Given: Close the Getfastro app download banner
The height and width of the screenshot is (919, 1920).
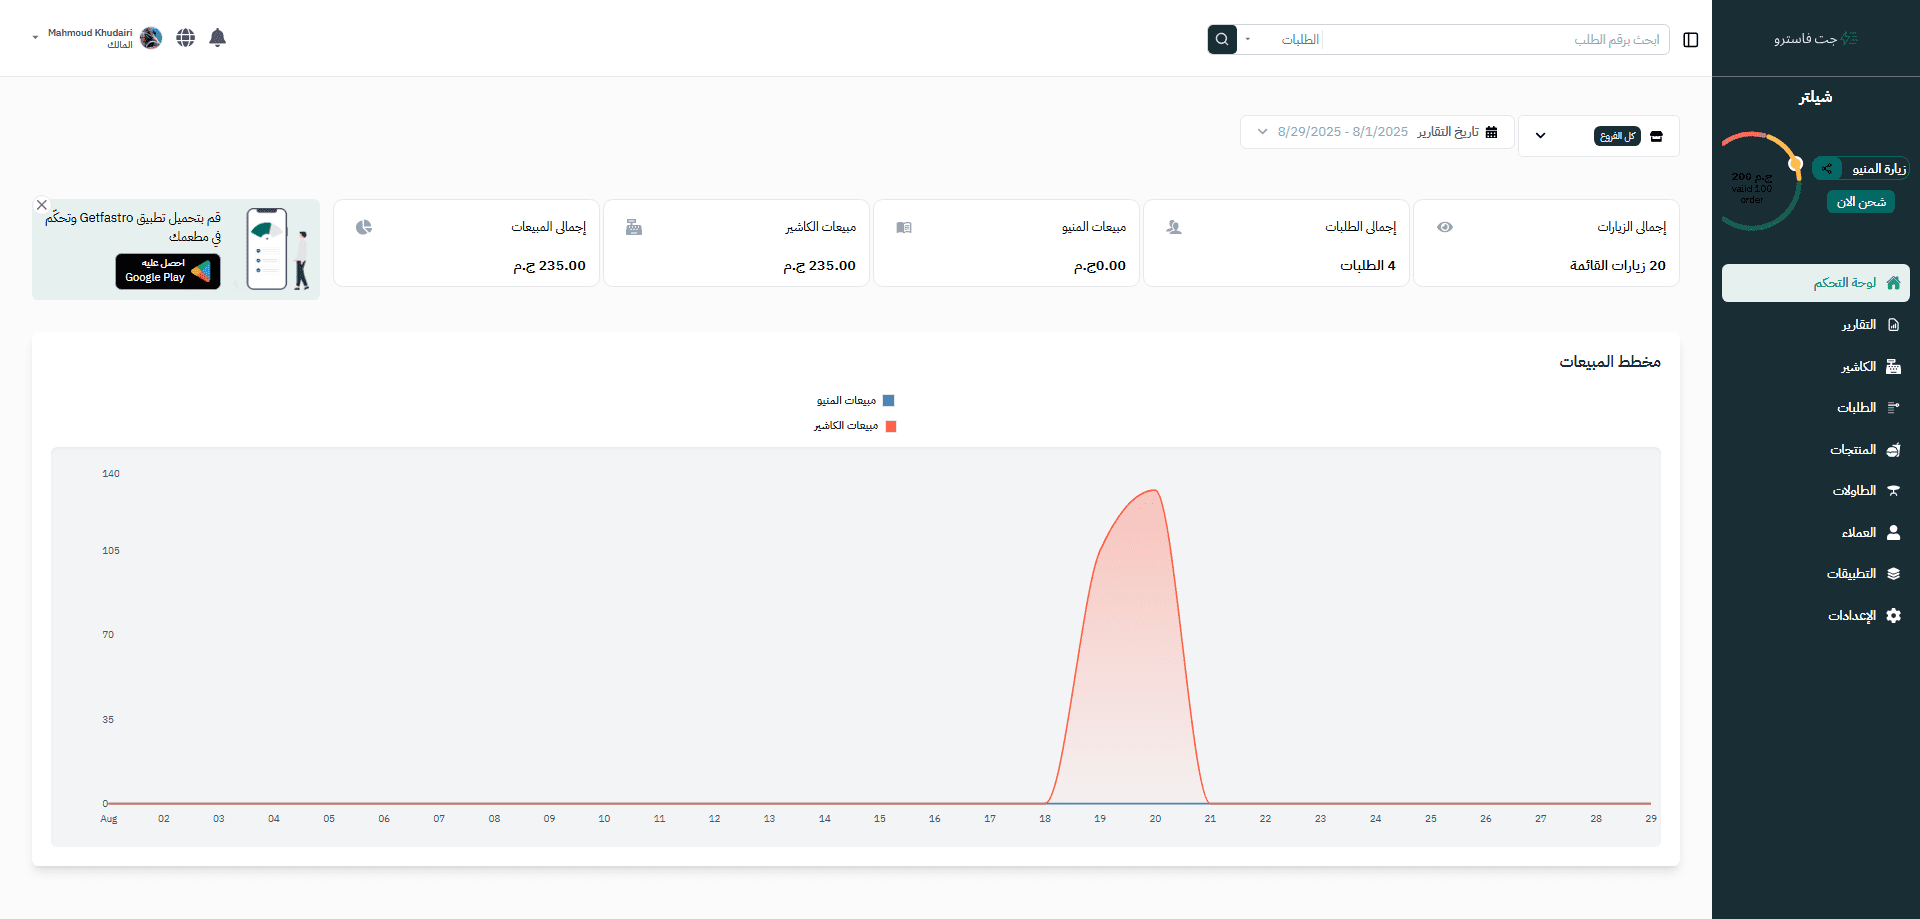Looking at the screenshot, I should 42,205.
